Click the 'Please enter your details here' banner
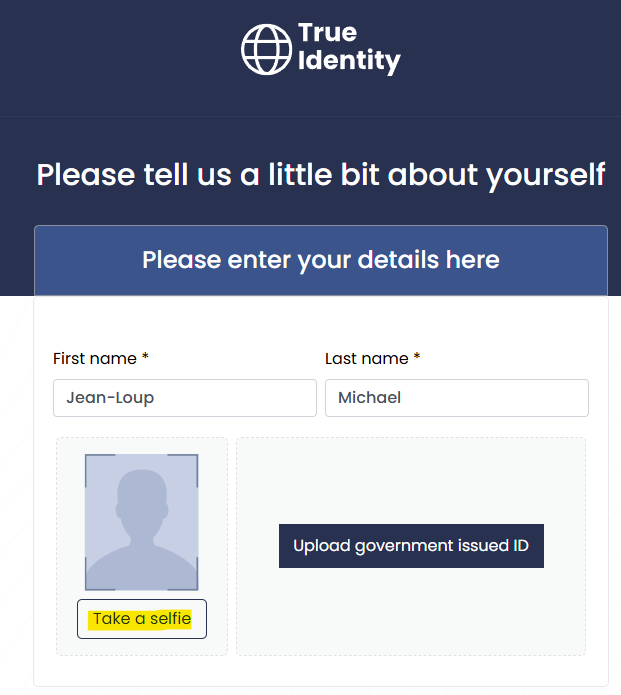 tap(321, 260)
